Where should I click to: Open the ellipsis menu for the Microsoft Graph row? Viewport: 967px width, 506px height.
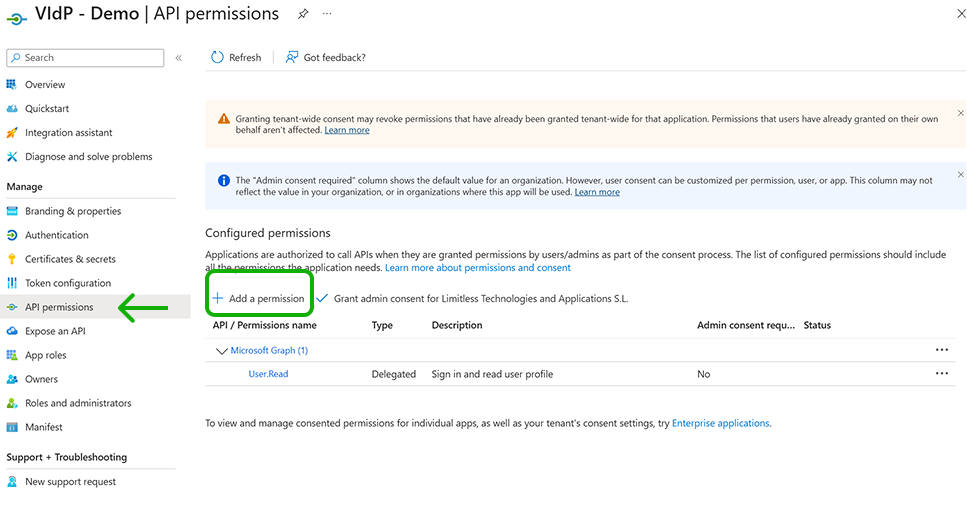(x=941, y=350)
